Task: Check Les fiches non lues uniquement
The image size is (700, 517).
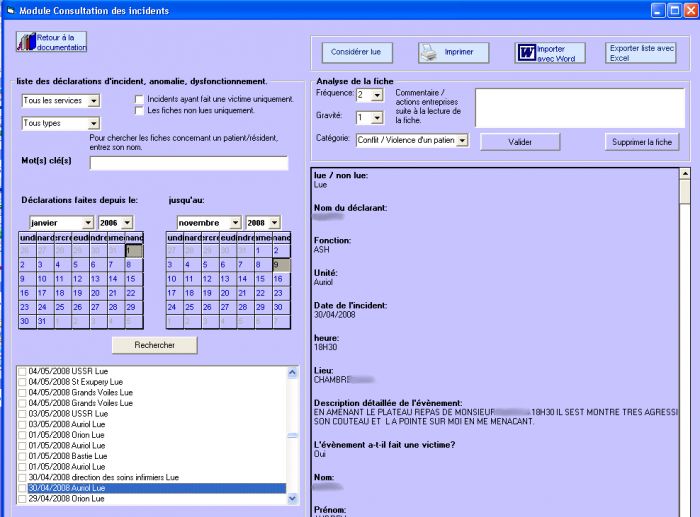Action: pyautogui.click(x=139, y=110)
